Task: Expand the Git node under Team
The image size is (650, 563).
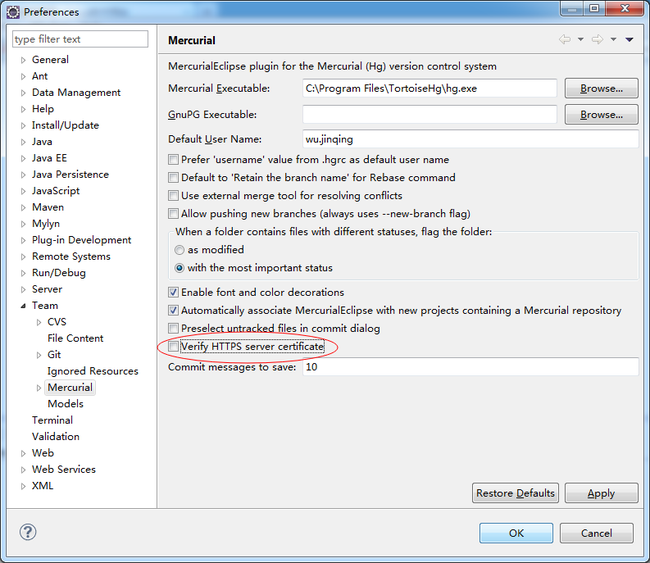Action: click(x=39, y=355)
